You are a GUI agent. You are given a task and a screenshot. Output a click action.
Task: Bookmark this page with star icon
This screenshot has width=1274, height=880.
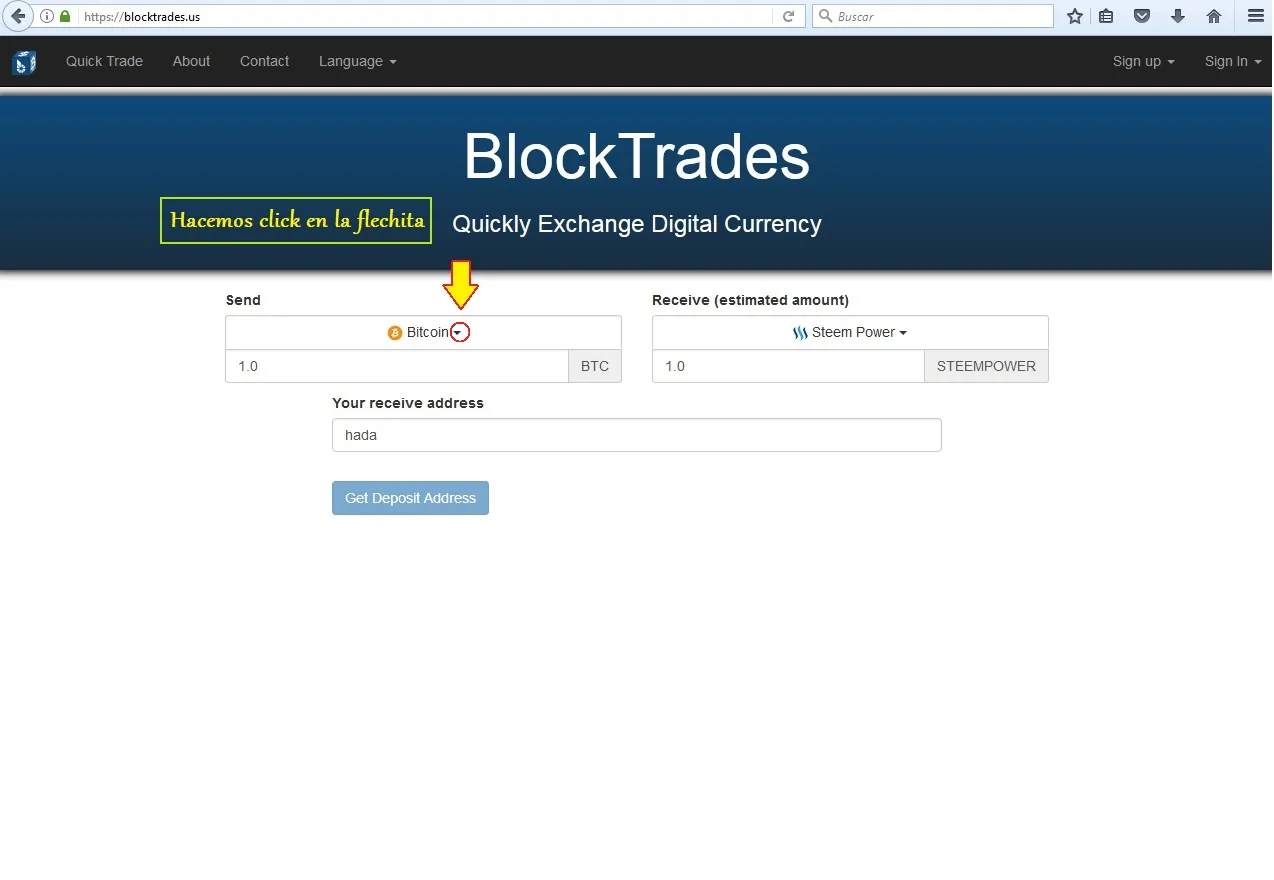click(1075, 16)
